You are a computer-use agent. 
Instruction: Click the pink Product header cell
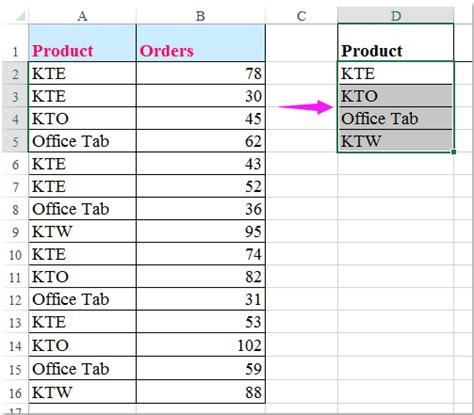click(82, 43)
